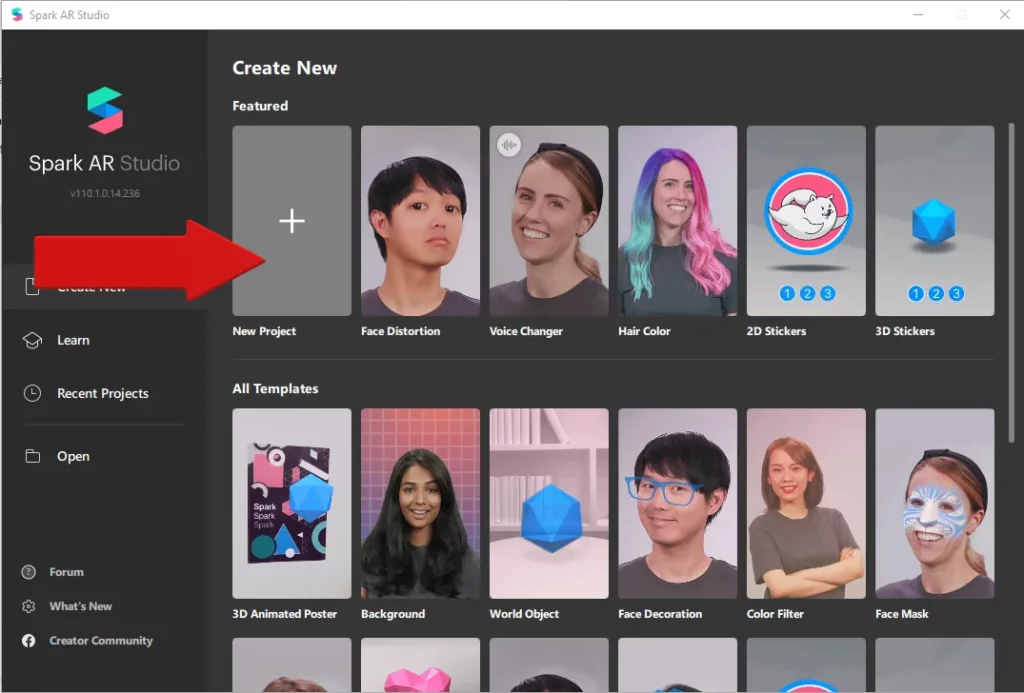
Task: Click the Voice Changer label
Action: coord(526,331)
